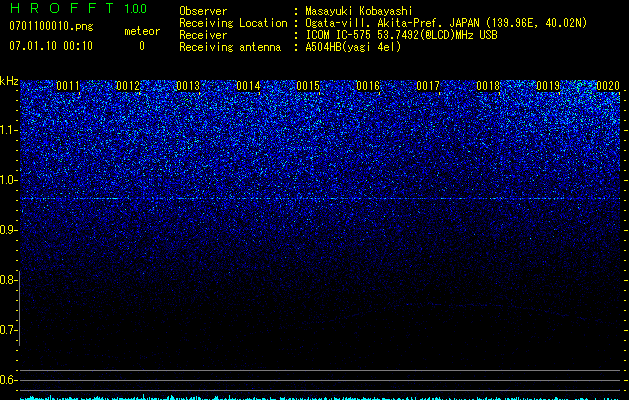629x400 pixels.
Task: Click the kHz axis unit label
Action: 9,81
